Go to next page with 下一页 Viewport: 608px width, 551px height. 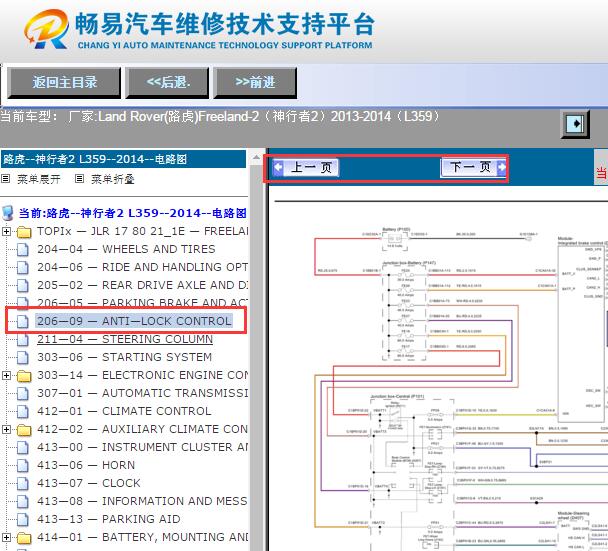(473, 168)
